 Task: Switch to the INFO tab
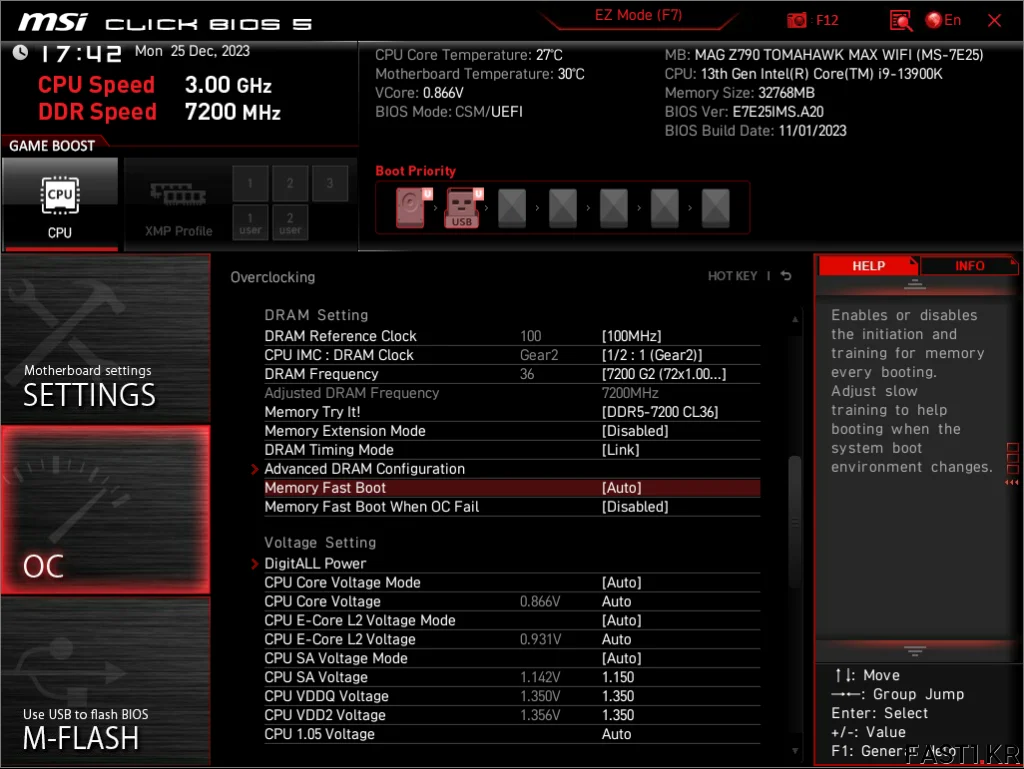(x=969, y=266)
